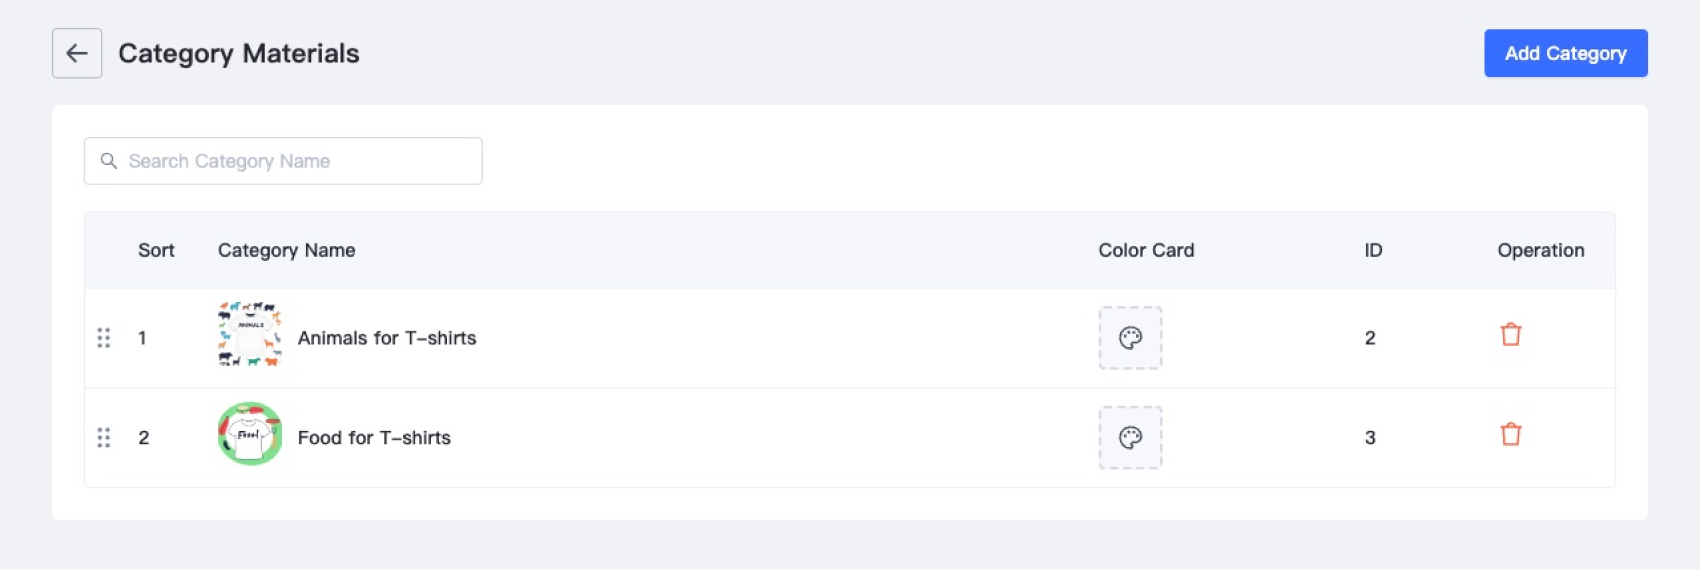This screenshot has height=570, width=1700.
Task: Click the Sort column header
Action: pyautogui.click(x=156, y=250)
